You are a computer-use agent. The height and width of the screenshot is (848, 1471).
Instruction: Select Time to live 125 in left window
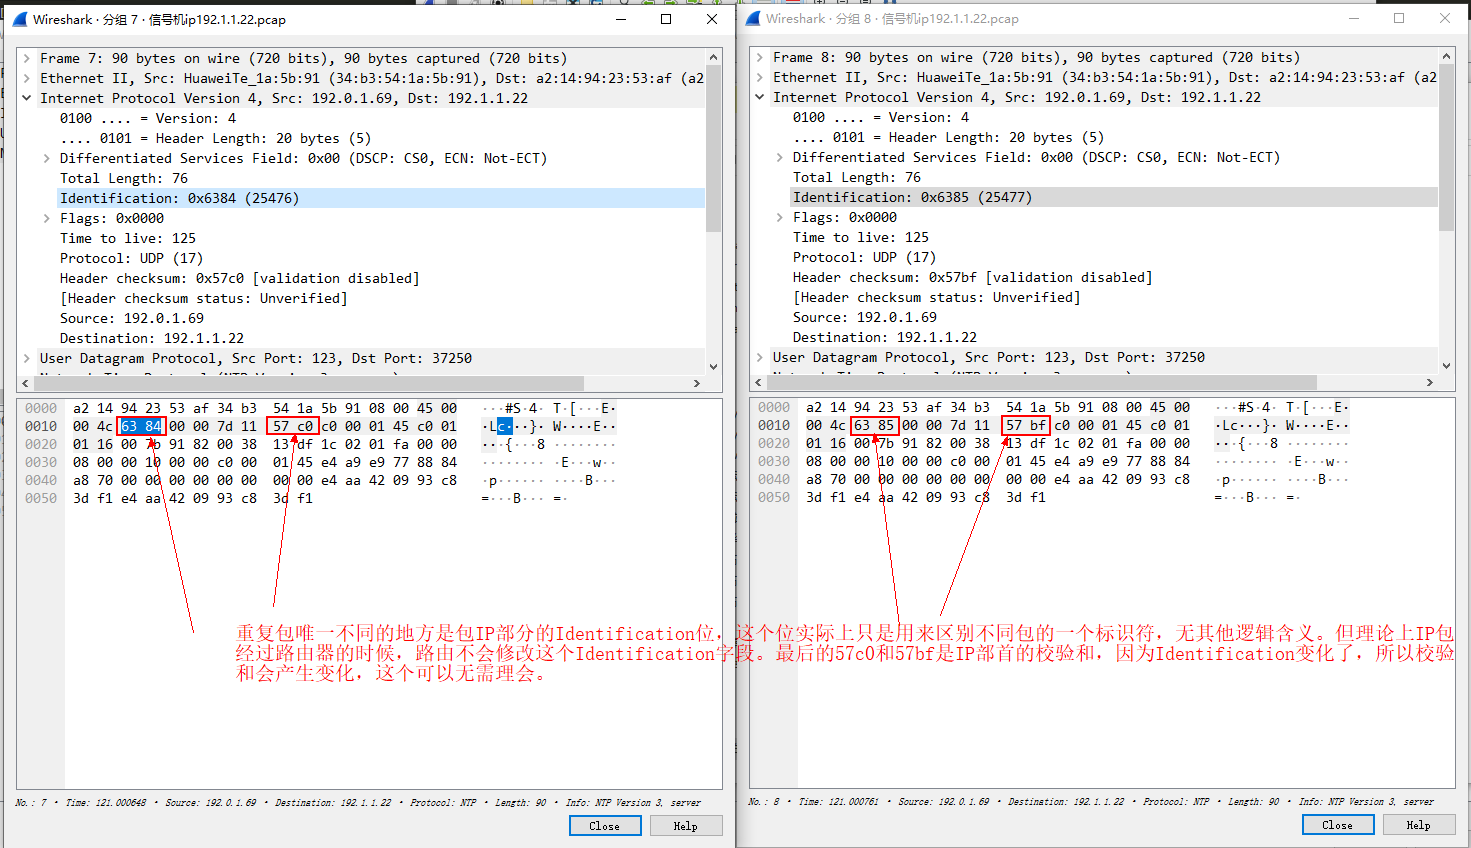(x=128, y=238)
